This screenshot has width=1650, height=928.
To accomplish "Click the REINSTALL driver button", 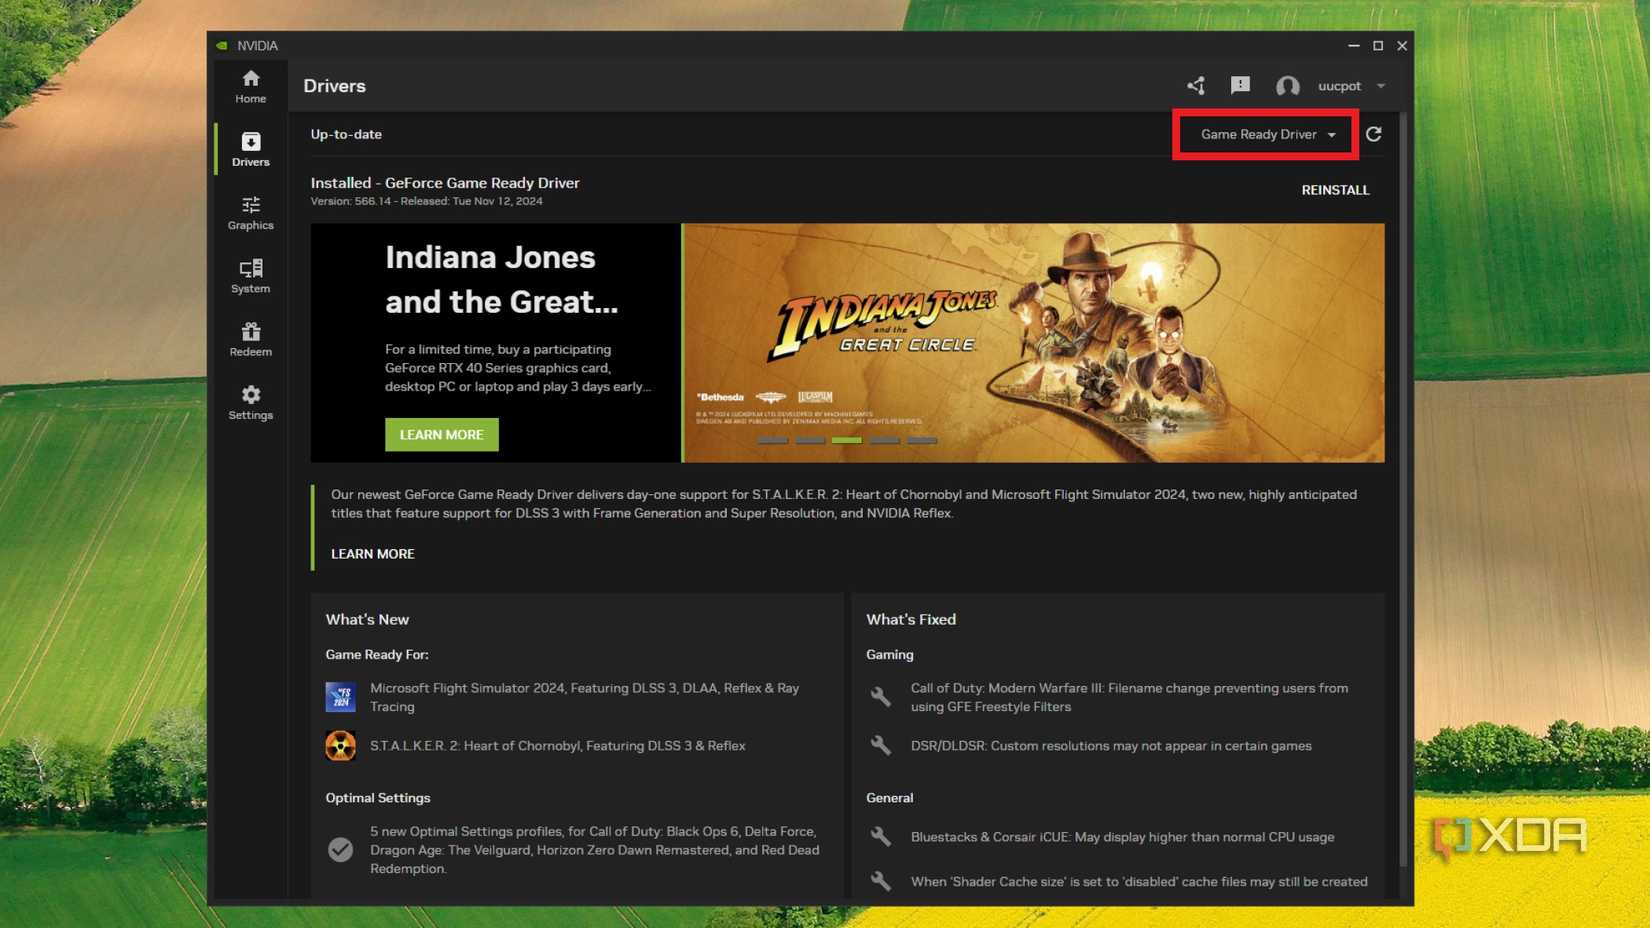I will [x=1335, y=190].
